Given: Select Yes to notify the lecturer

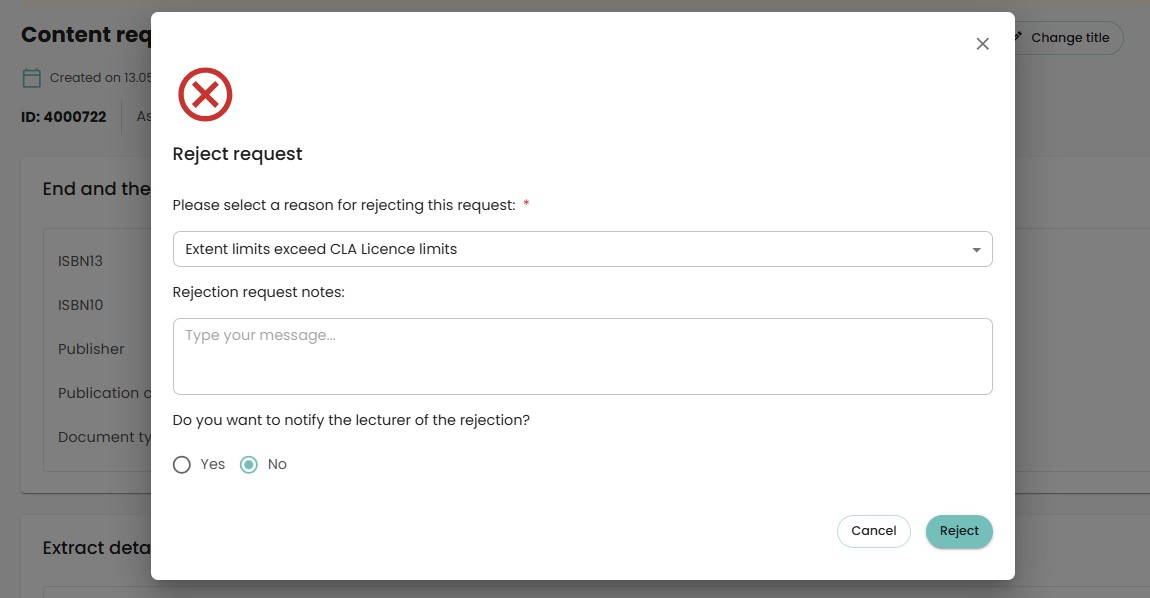Looking at the screenshot, I should 182,464.
